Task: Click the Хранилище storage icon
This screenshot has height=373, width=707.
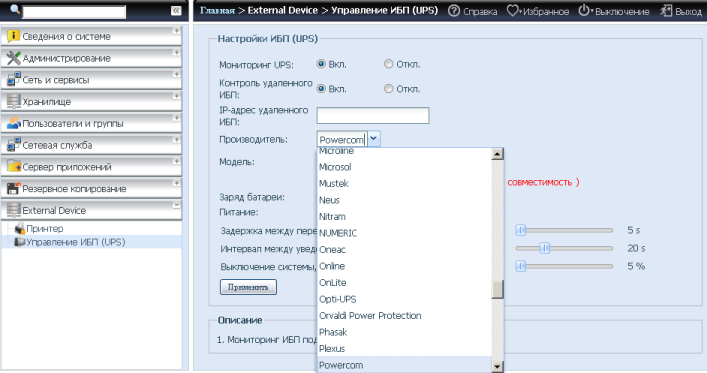Action: (14, 101)
